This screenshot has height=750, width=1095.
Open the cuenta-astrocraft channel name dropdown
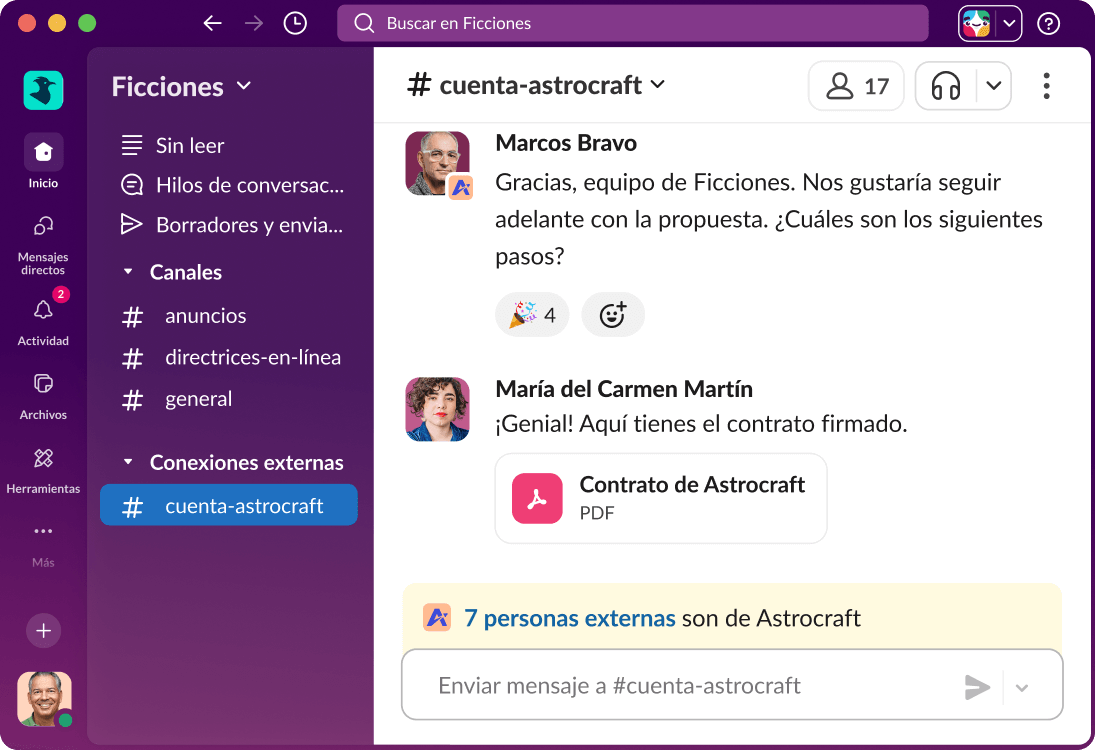[658, 86]
